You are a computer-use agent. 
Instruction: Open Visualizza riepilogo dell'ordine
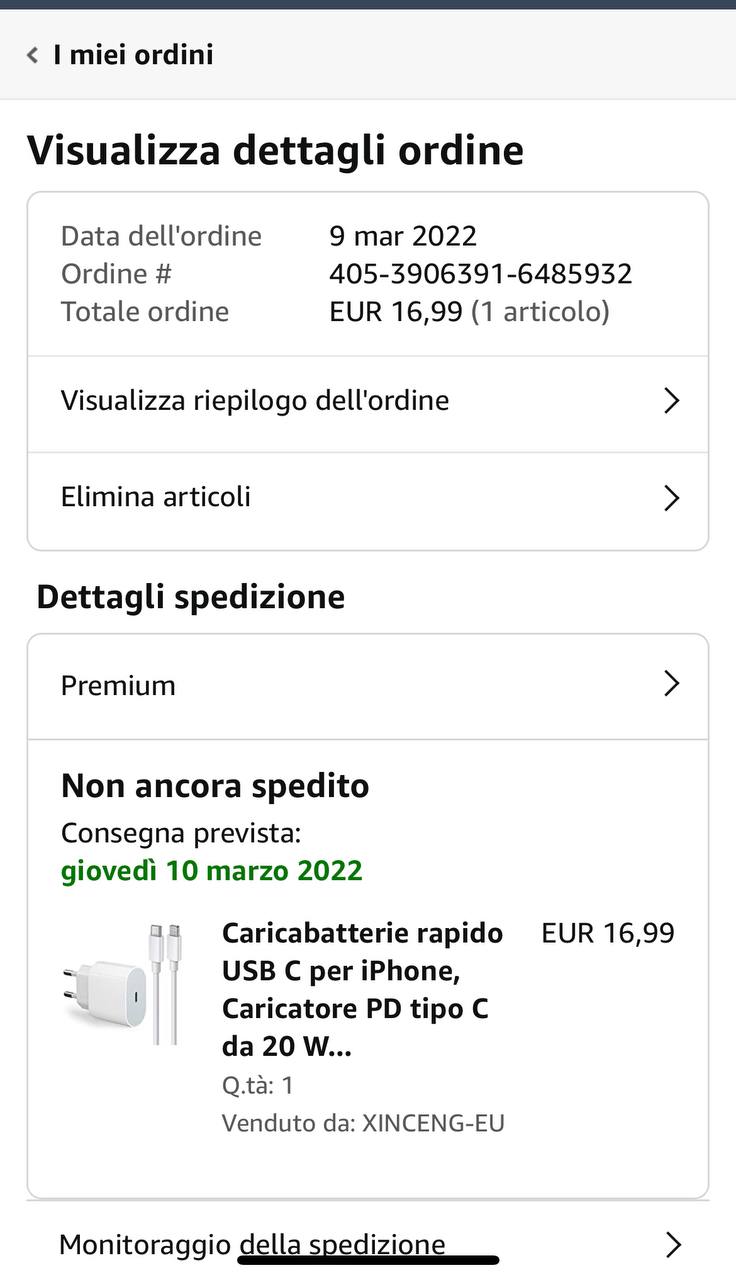pos(255,401)
